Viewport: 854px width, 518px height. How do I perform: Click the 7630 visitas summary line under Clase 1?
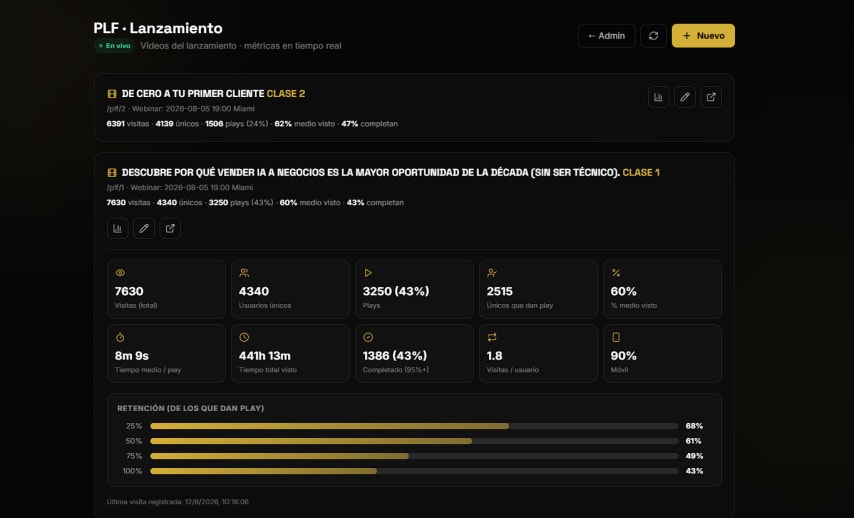pos(255,203)
